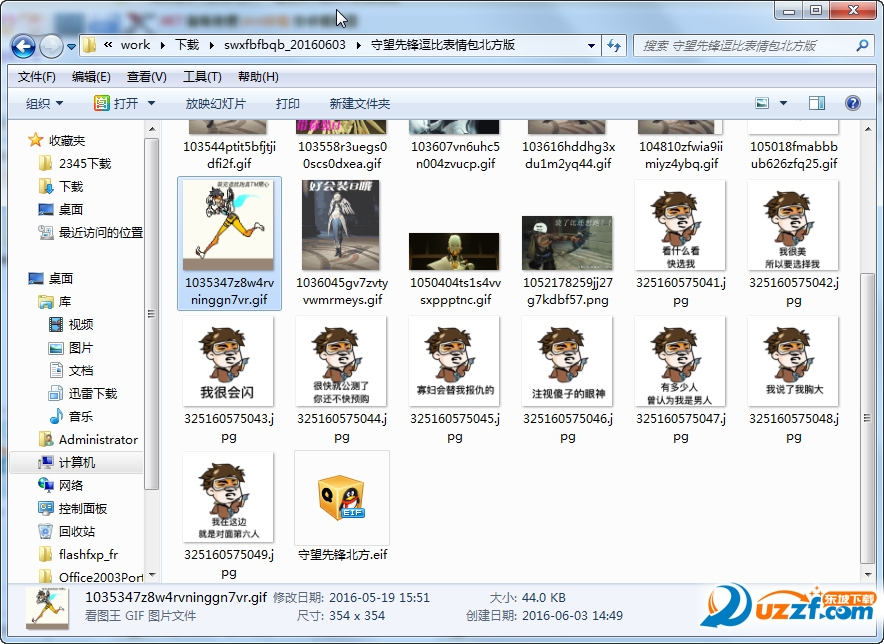The image size is (884, 644).
Task: Toggle the preview pane icon
Action: [816, 103]
